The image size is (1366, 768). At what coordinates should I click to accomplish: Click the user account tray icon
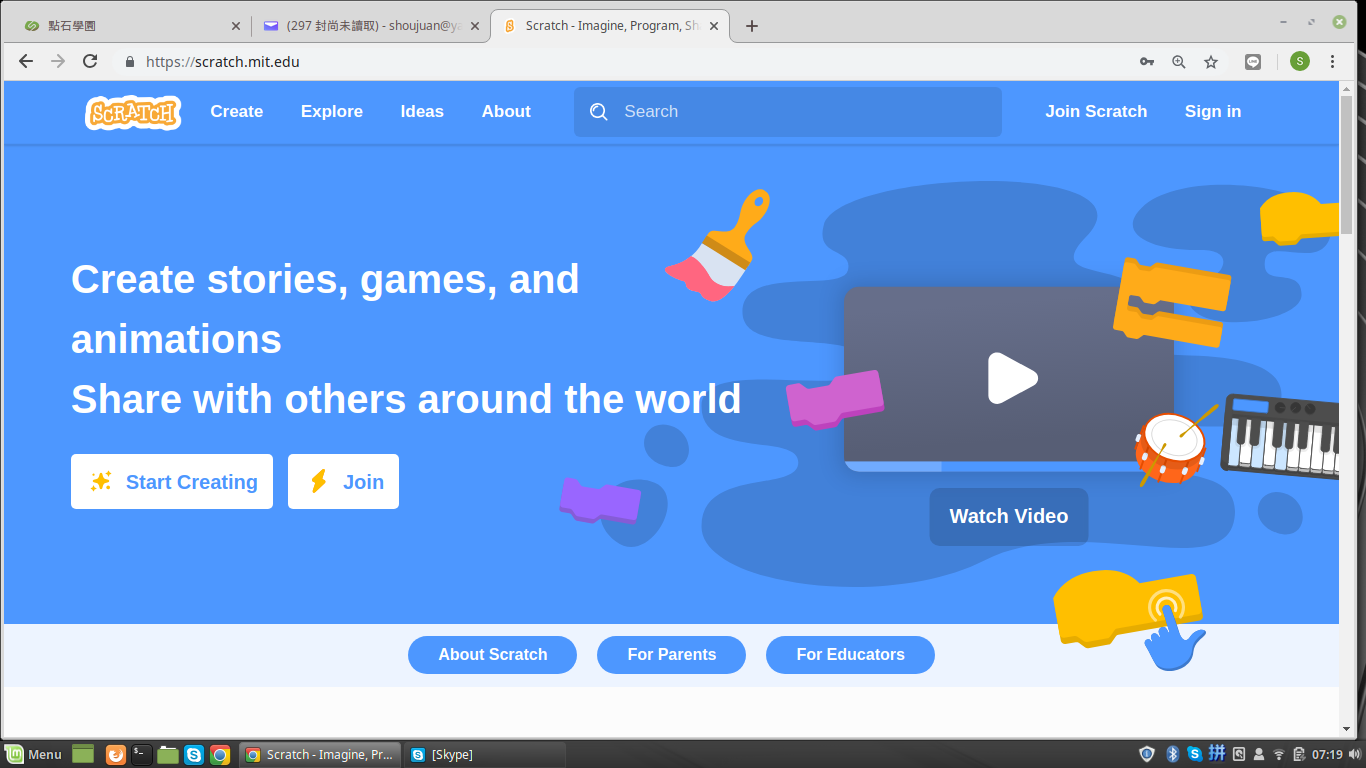click(x=1259, y=755)
